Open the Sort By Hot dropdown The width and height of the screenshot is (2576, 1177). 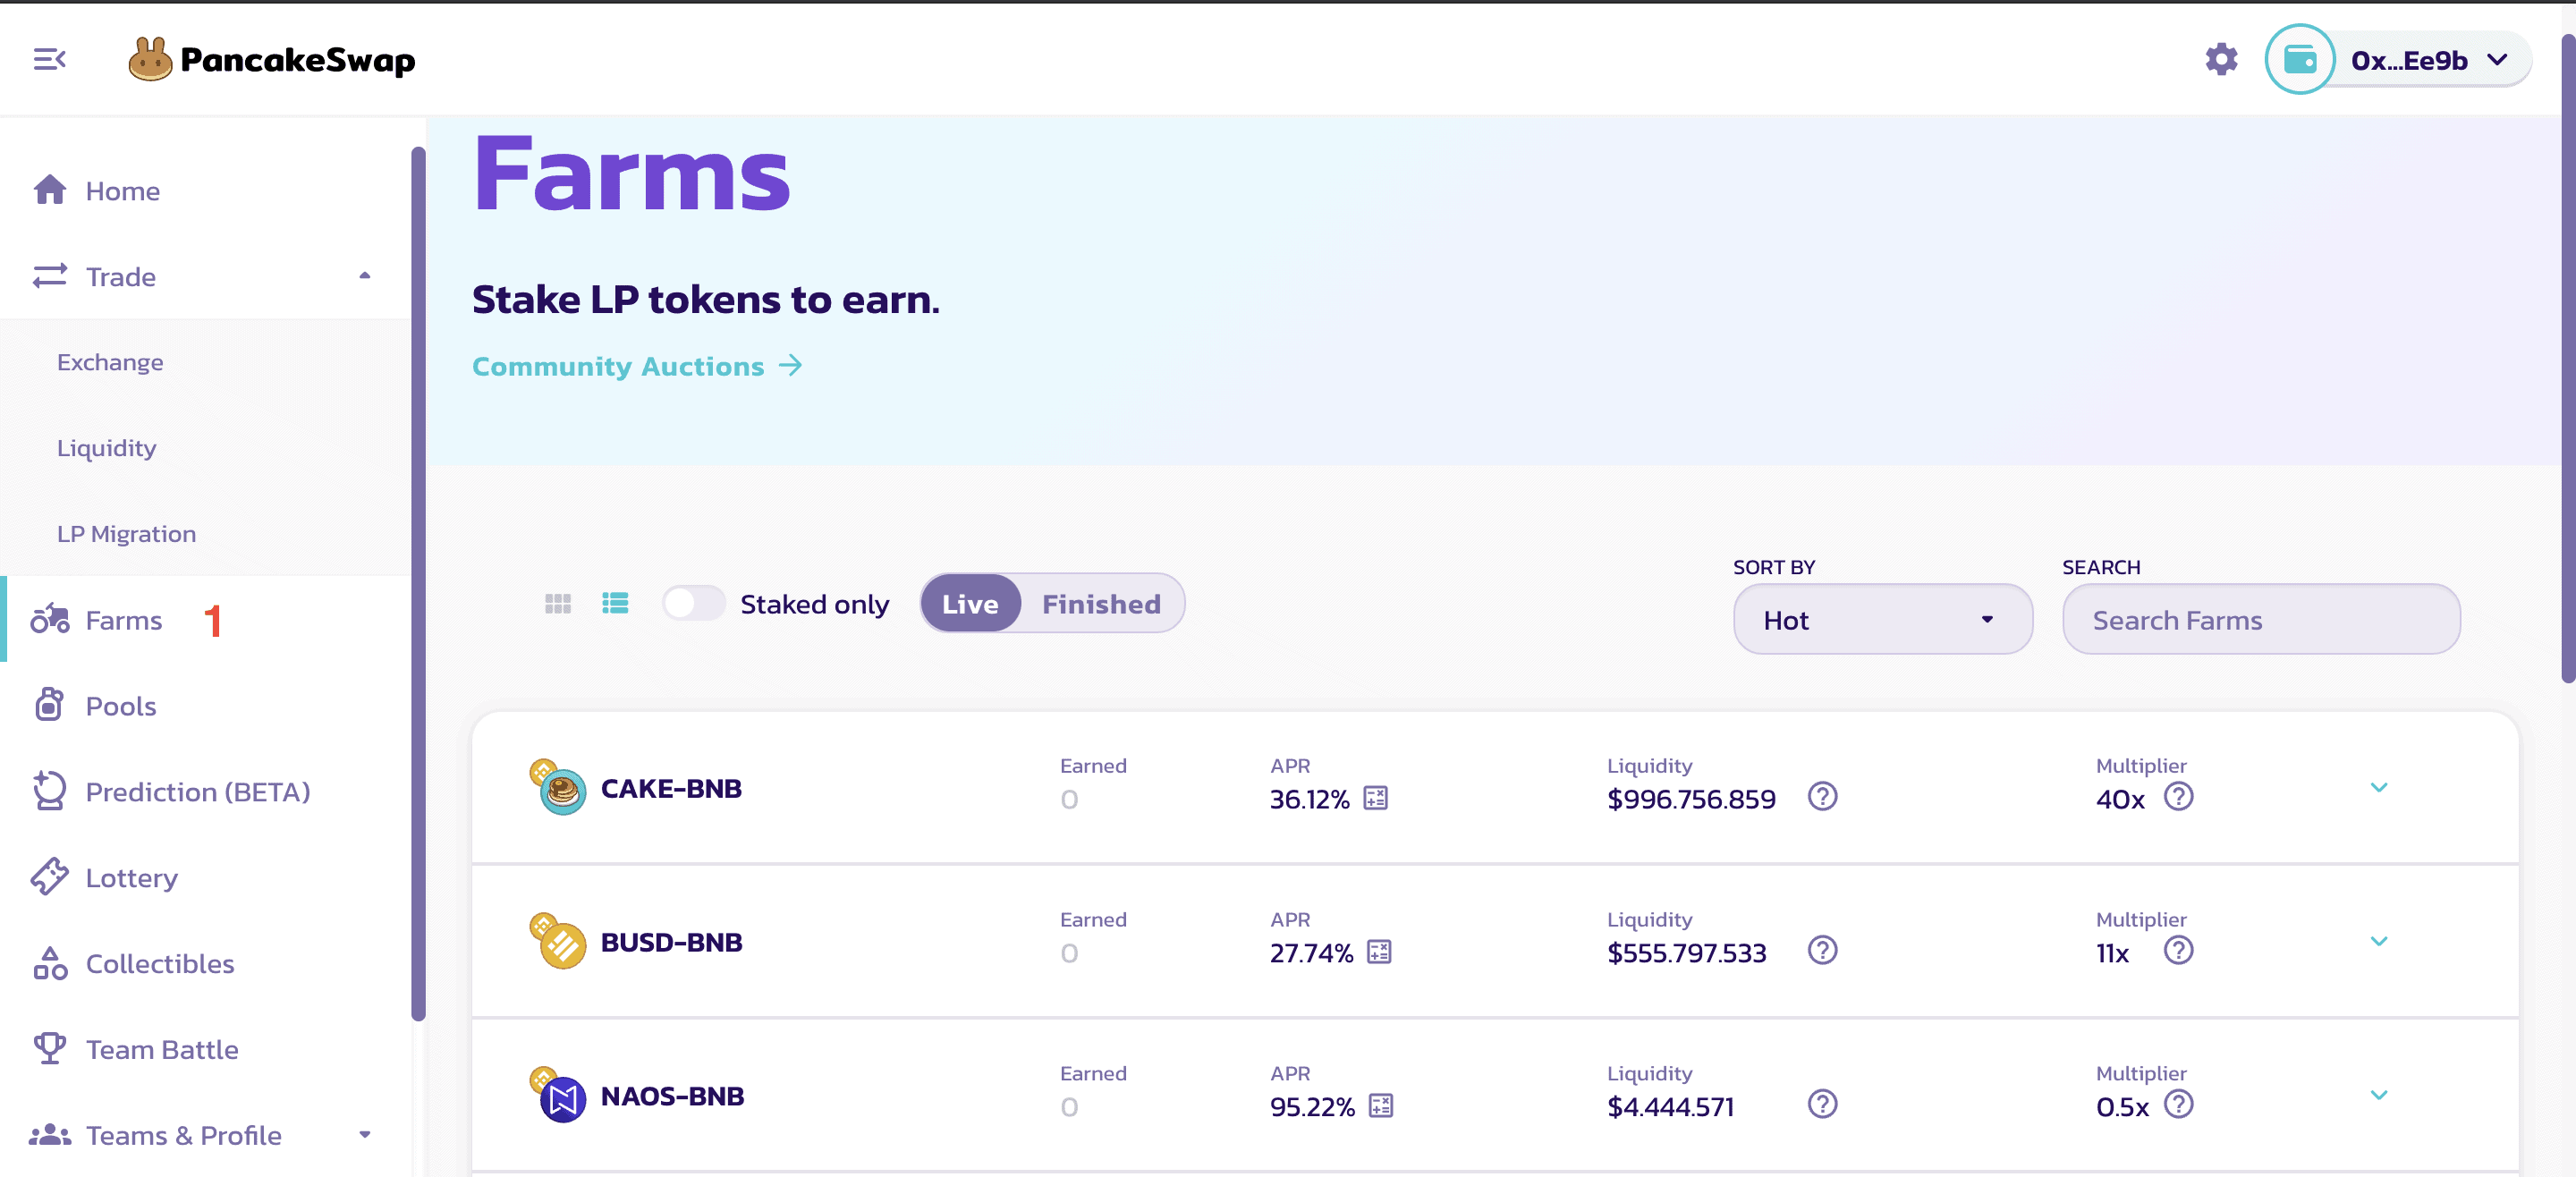click(x=1882, y=620)
